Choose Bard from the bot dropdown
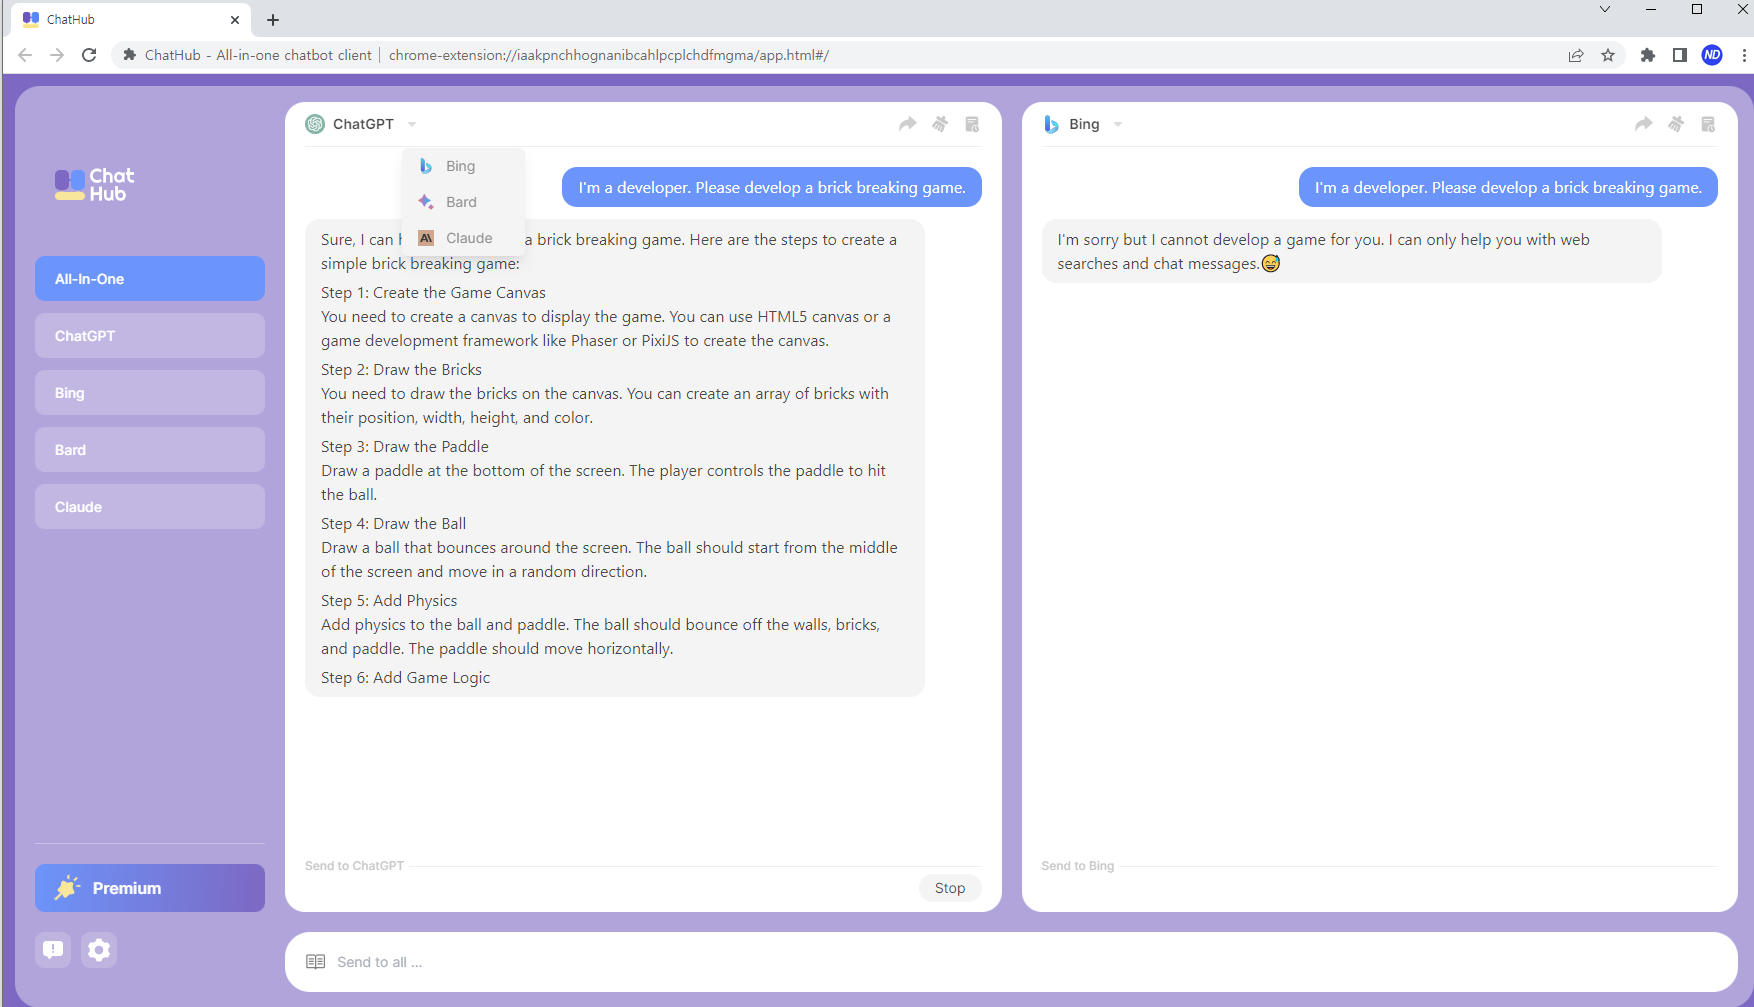The image size is (1754, 1007). pyautogui.click(x=463, y=202)
